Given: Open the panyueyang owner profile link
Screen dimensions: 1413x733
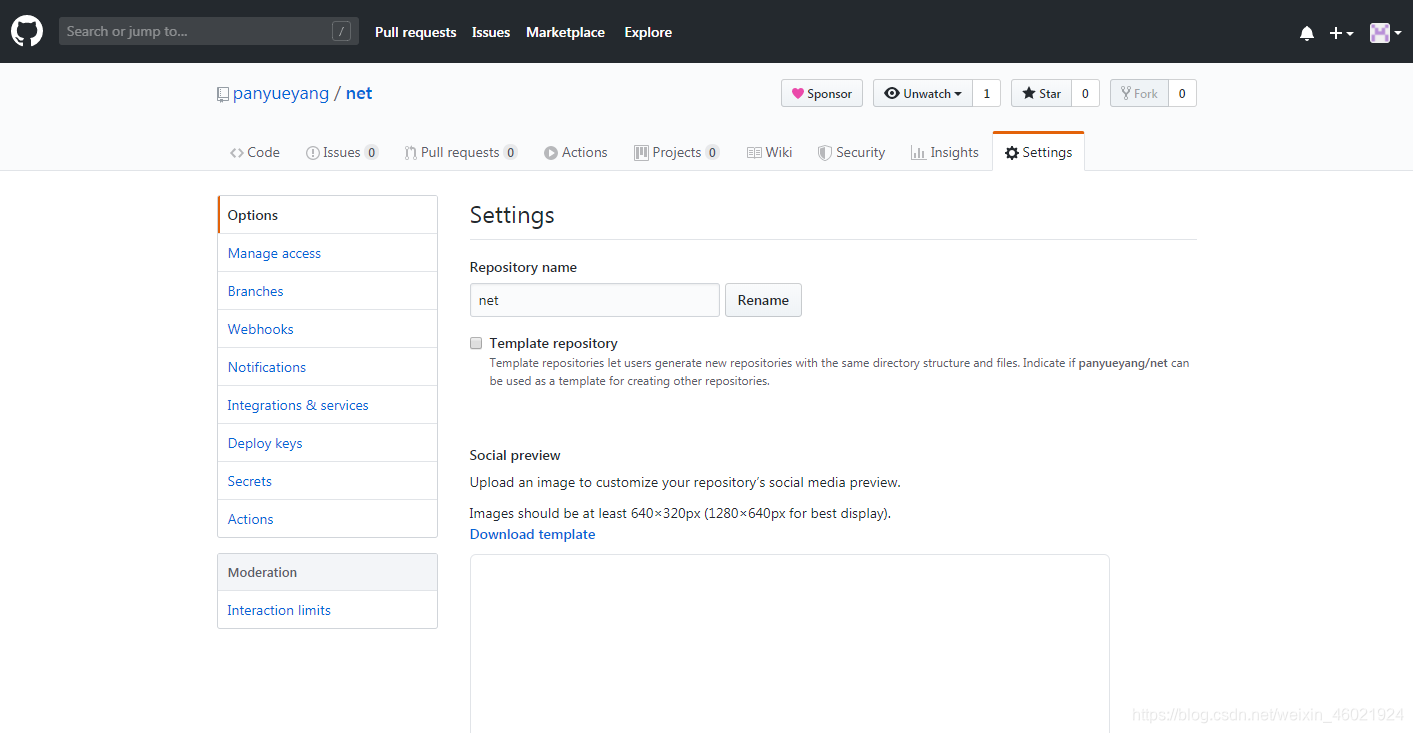Looking at the screenshot, I should (x=281, y=93).
